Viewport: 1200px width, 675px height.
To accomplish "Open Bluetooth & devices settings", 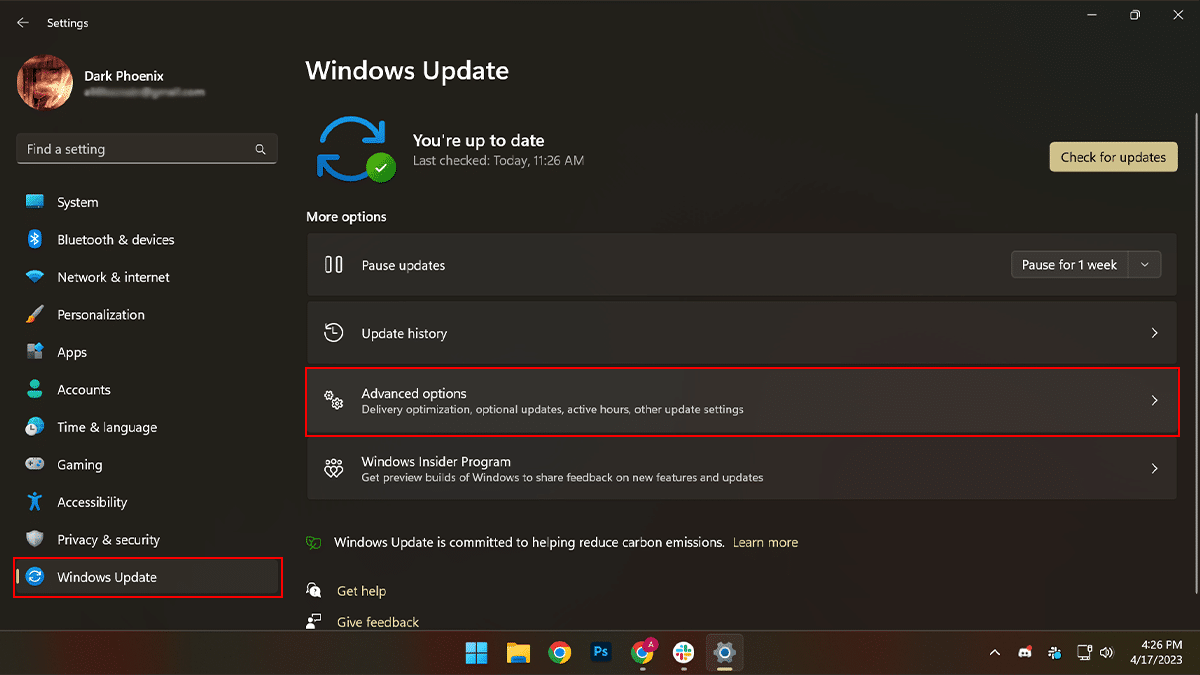I will coord(115,240).
